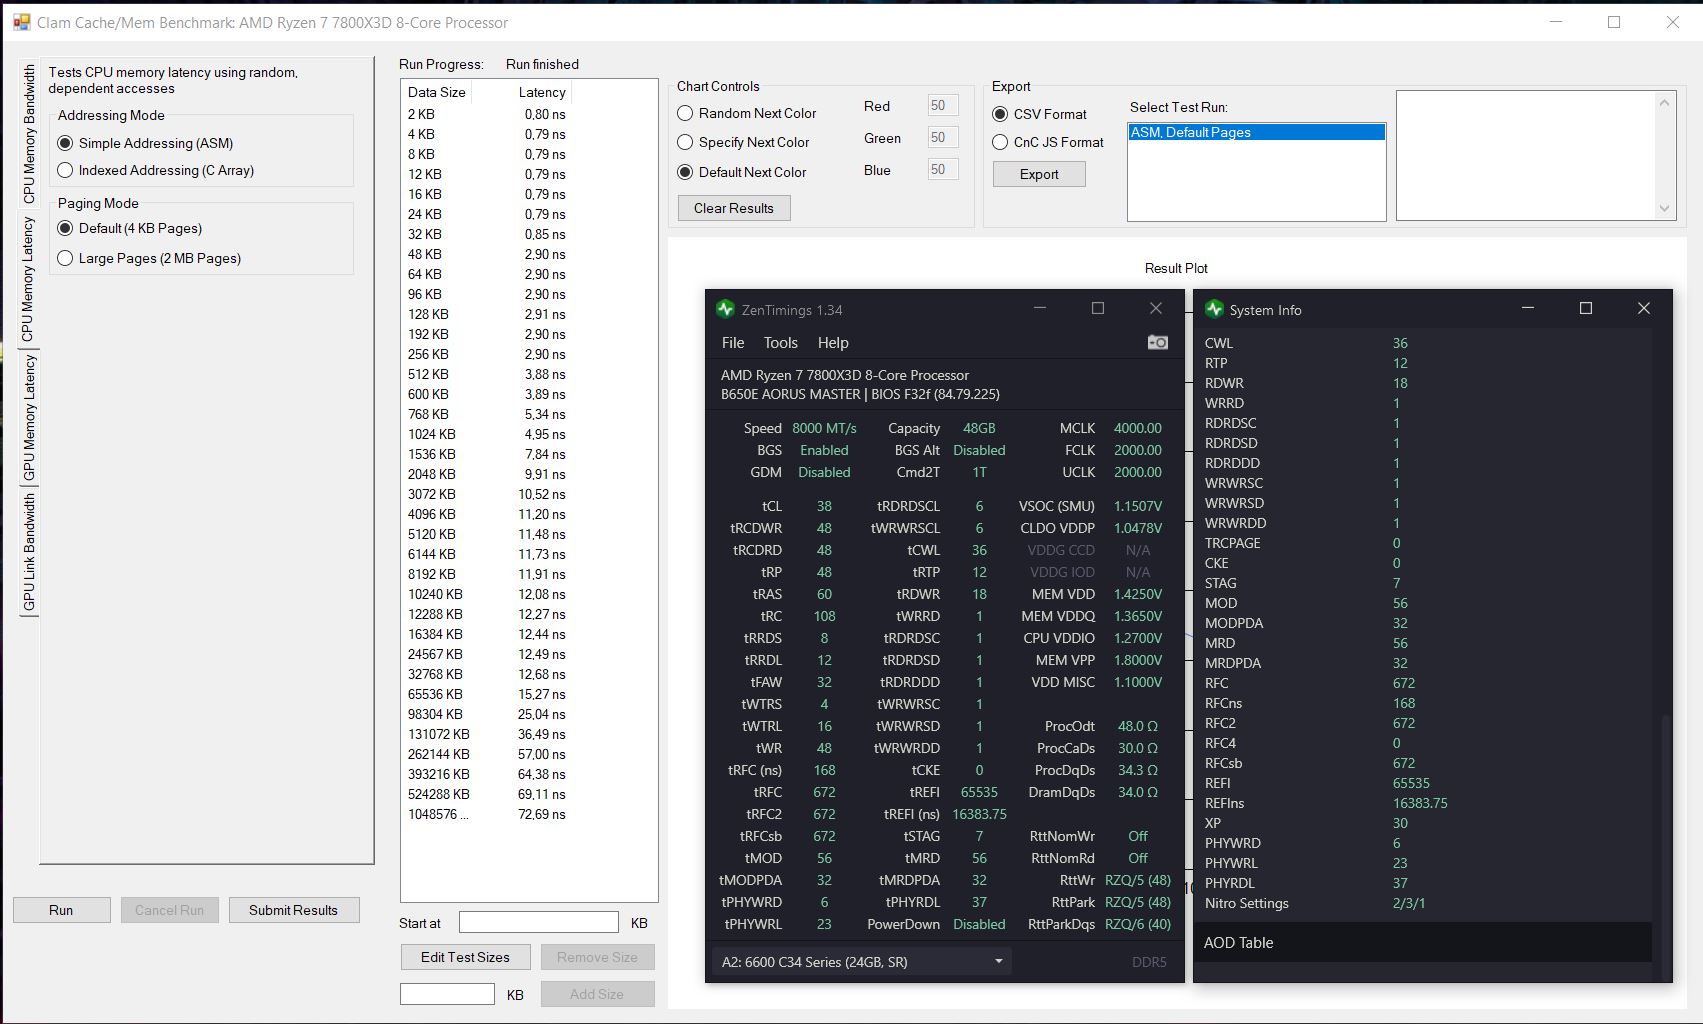Switch to CPU Memory Bandwidth tab
Screen dimensions: 1703x1024
(29, 135)
